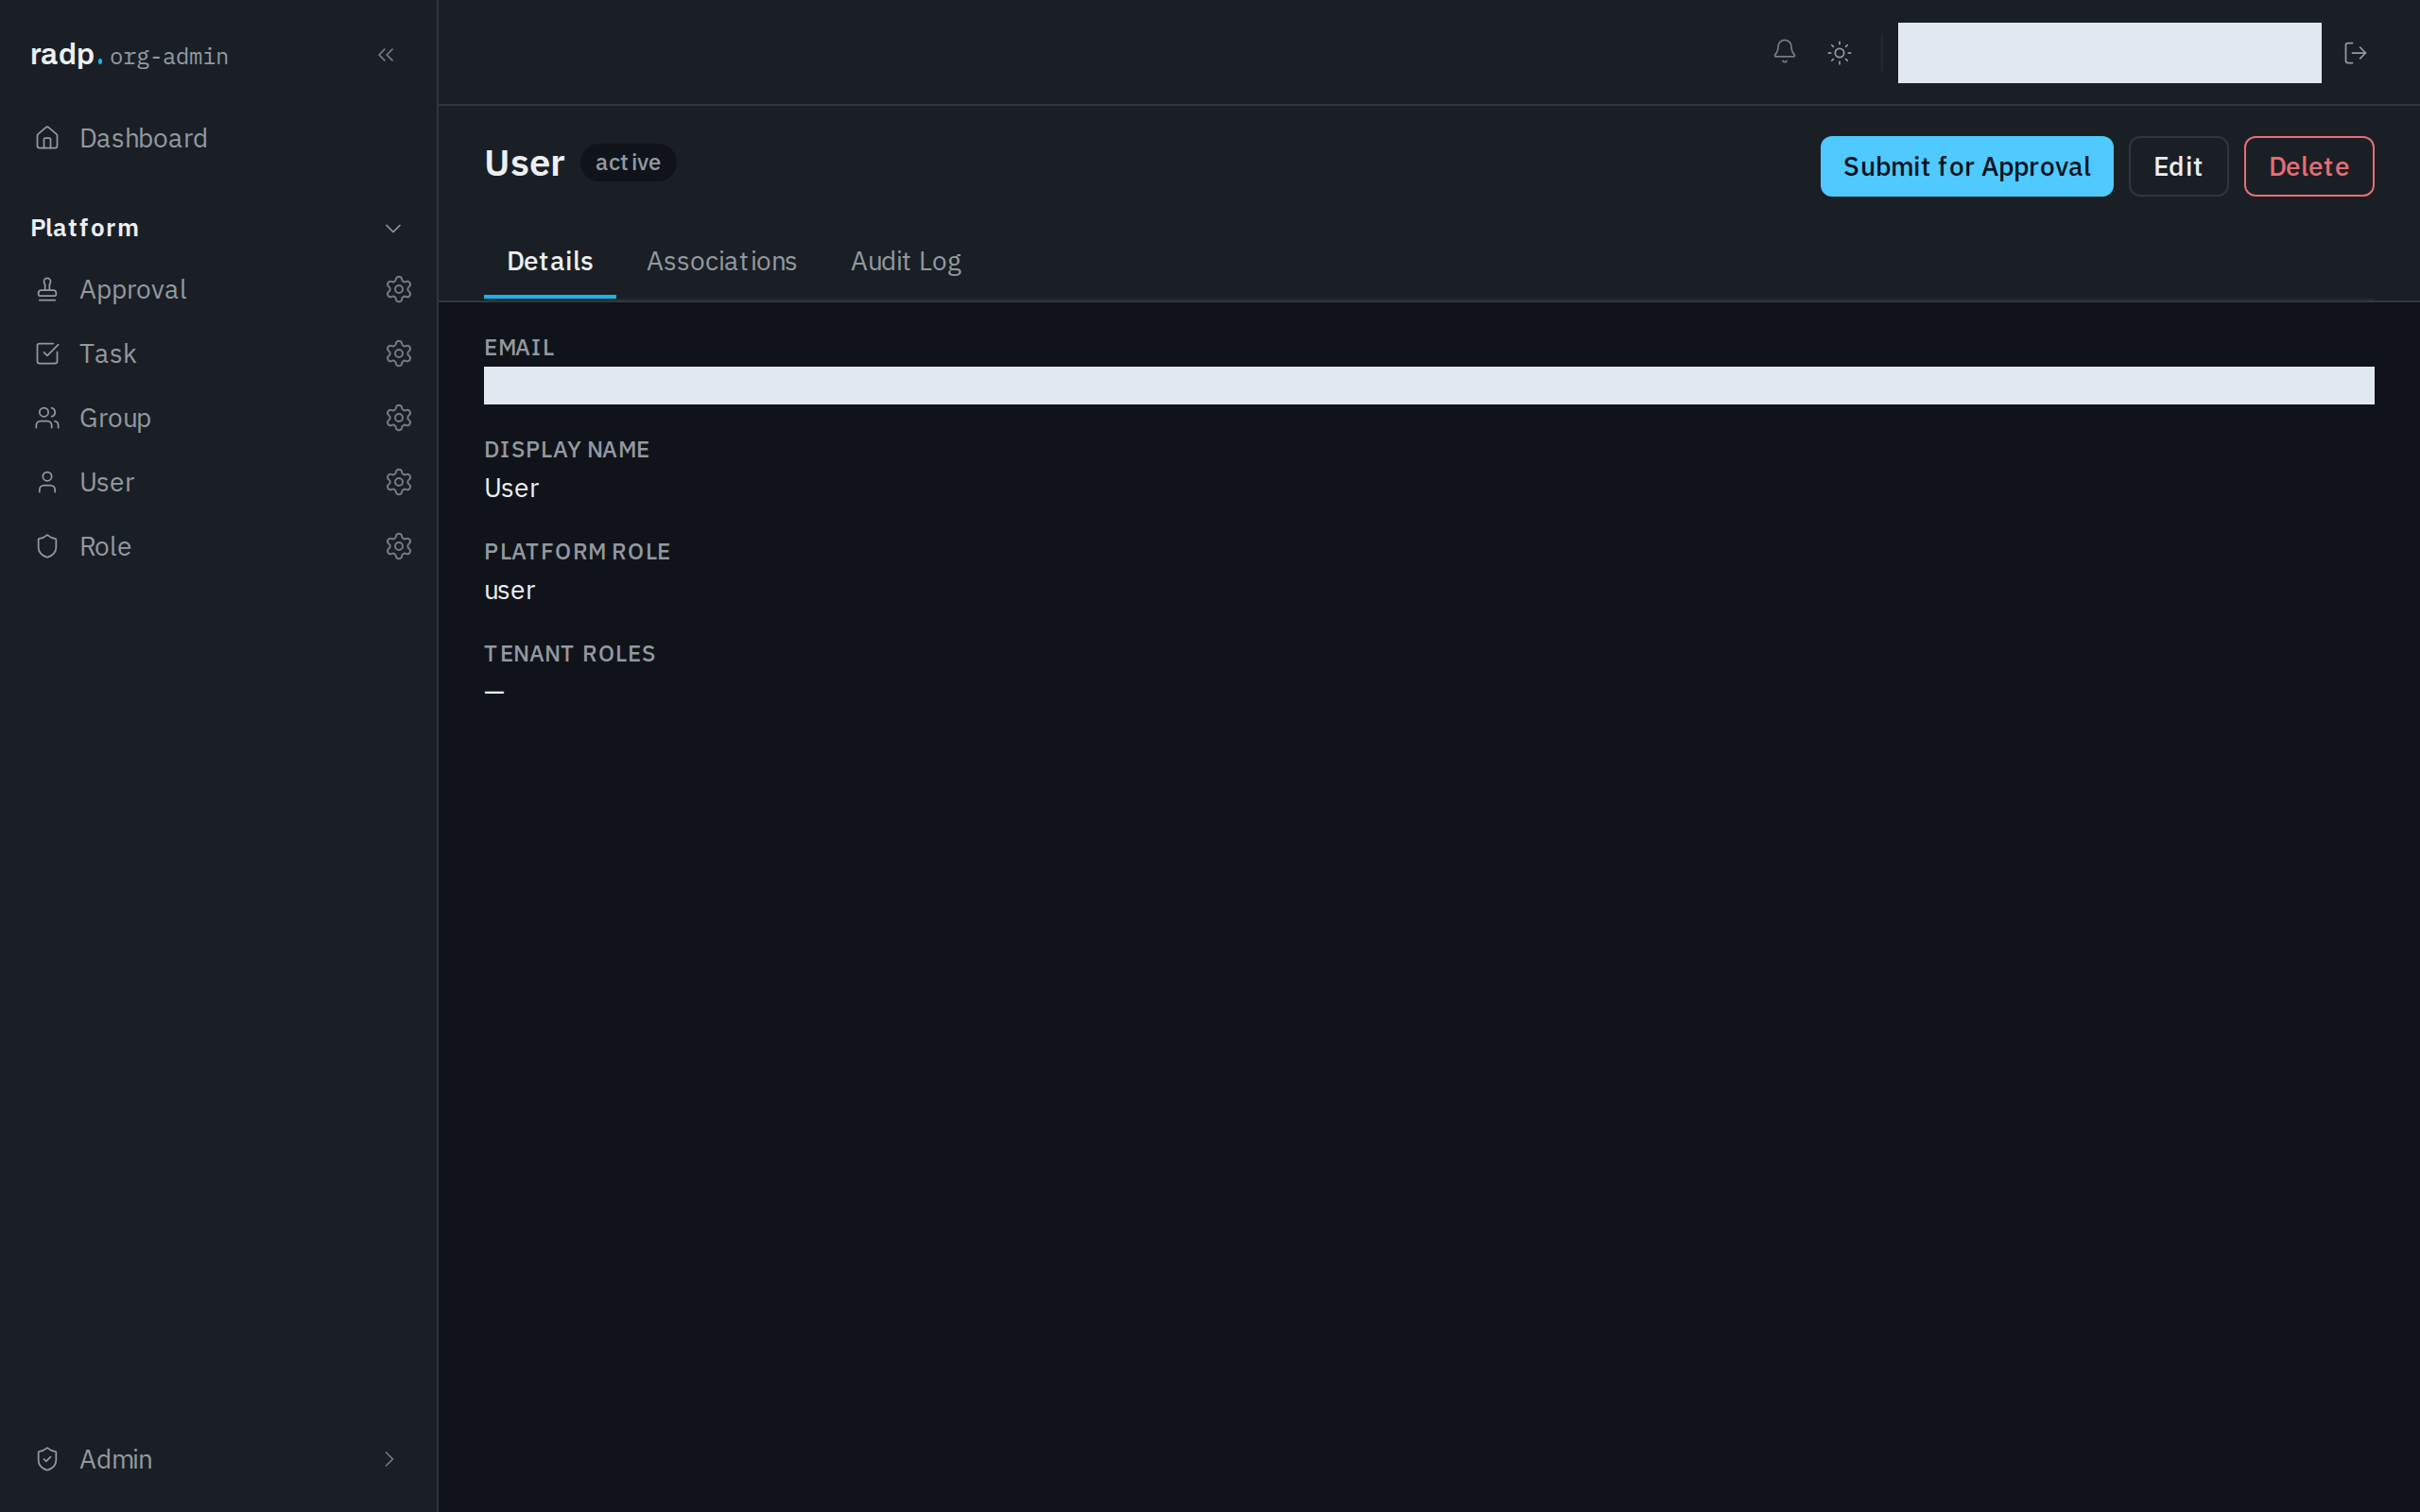The height and width of the screenshot is (1512, 2420).
Task: Click the EMAIL field label
Action: point(518,347)
